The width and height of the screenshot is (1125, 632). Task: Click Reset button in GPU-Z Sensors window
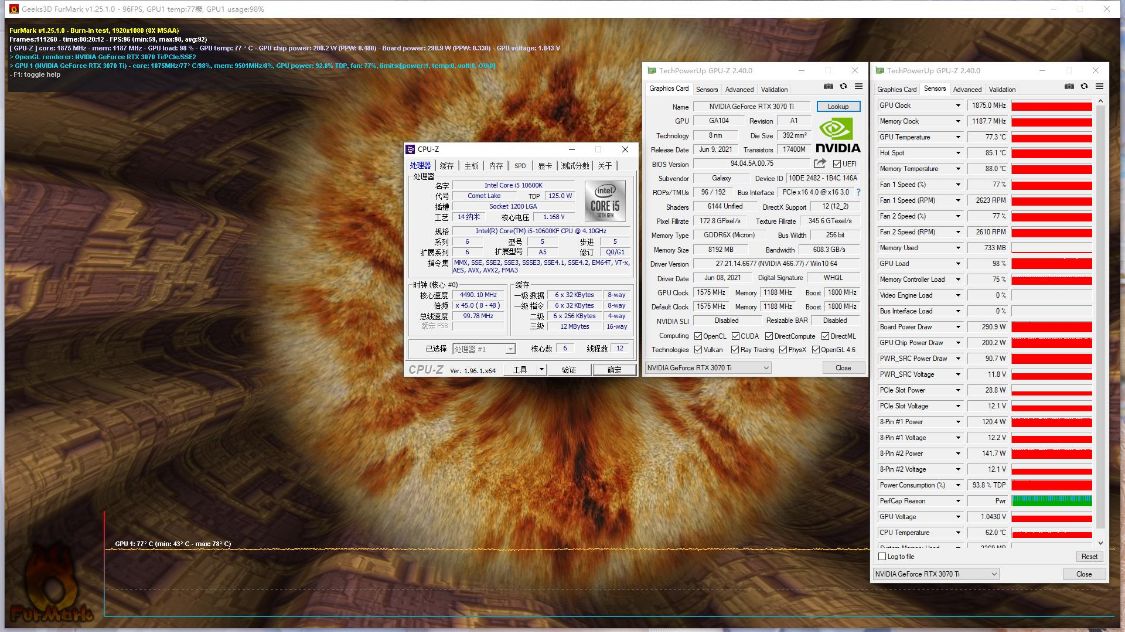tap(1089, 557)
